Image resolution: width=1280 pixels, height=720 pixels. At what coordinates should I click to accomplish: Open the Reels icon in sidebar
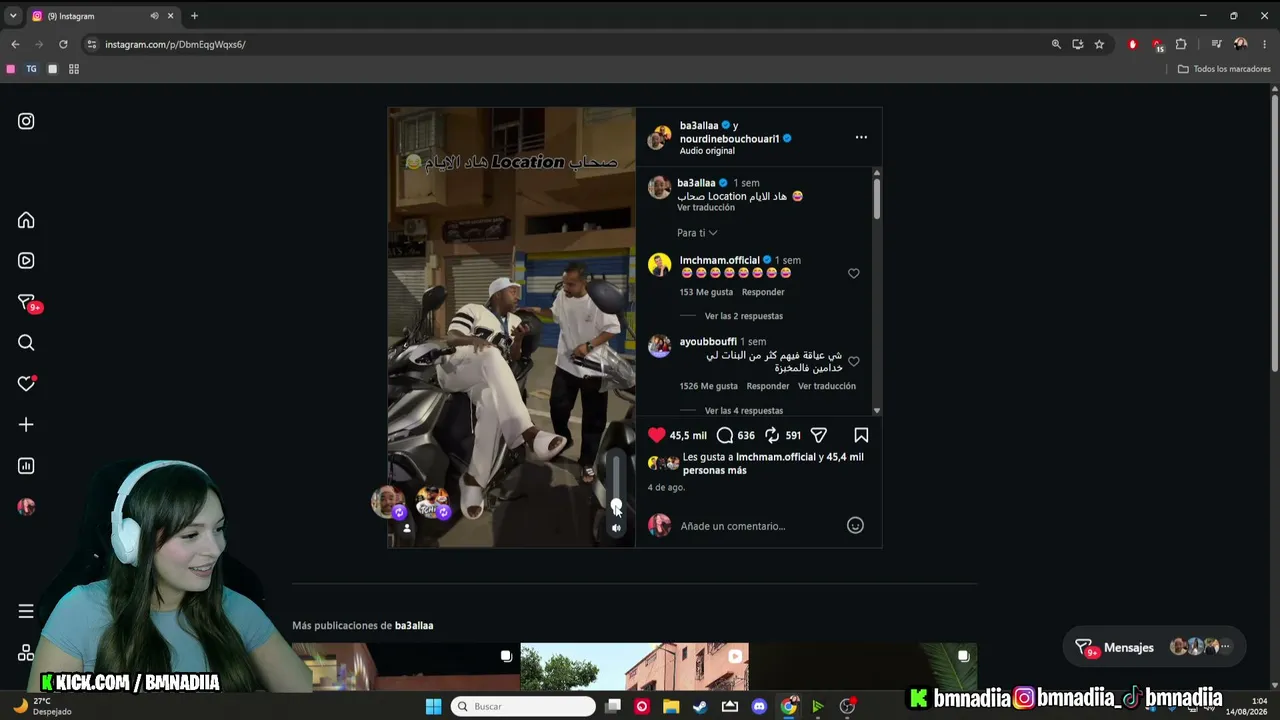click(26, 261)
